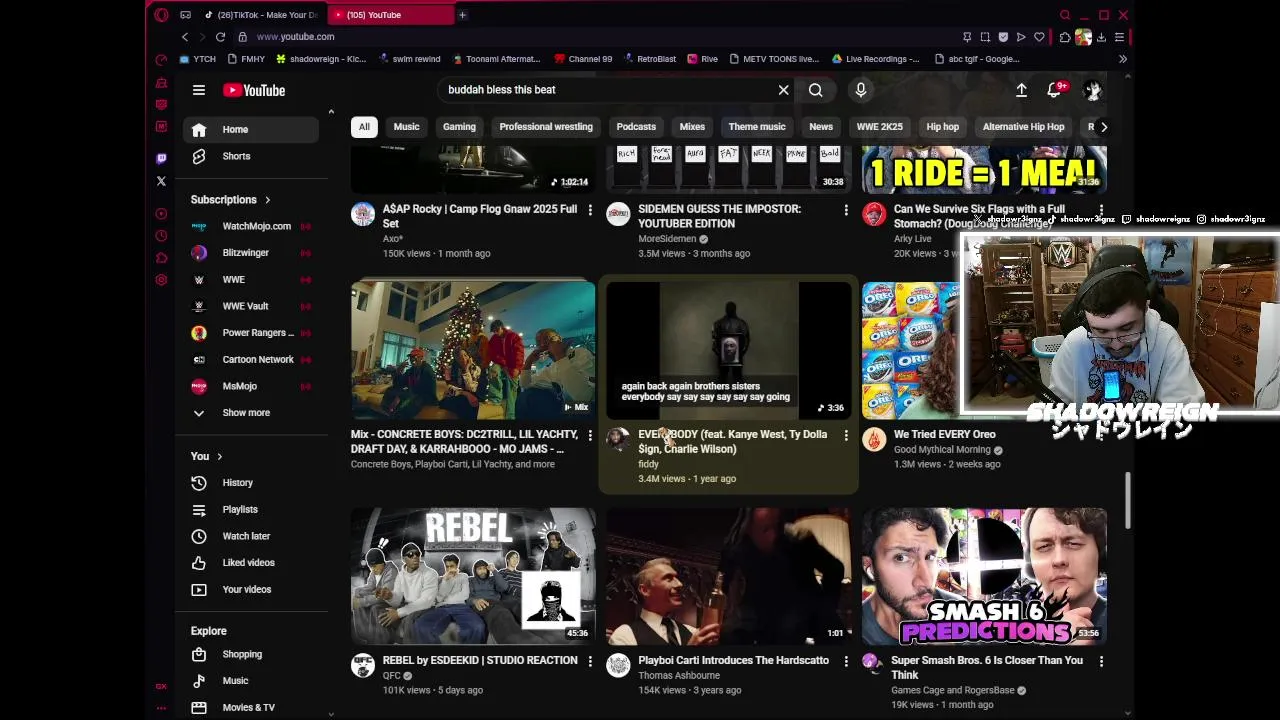Screen dimensions: 1280x720
Task: Open Watch later in the sidebar
Action: 252,536
